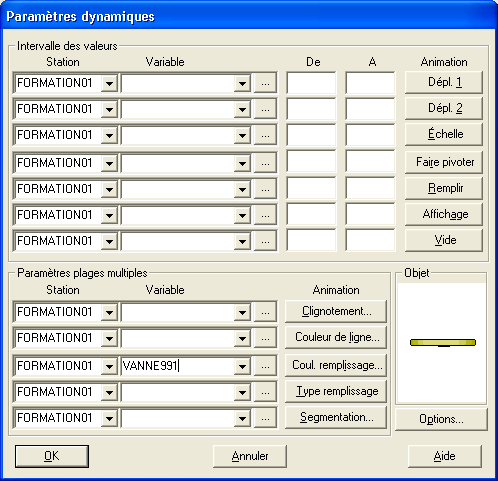Cancel with the Annuler button

pos(250,456)
